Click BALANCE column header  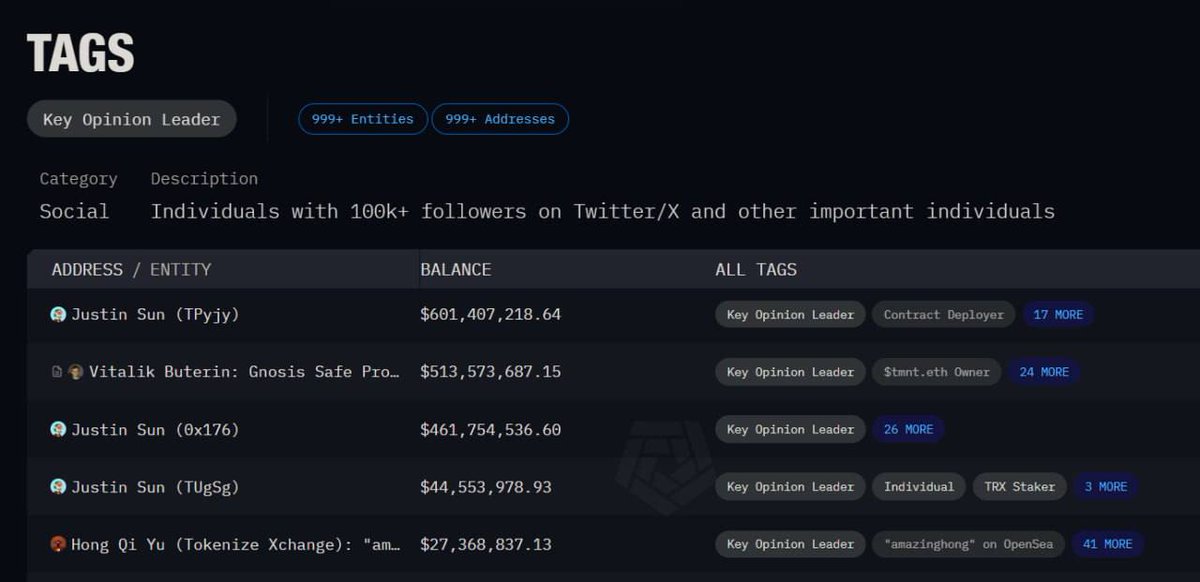click(x=456, y=270)
